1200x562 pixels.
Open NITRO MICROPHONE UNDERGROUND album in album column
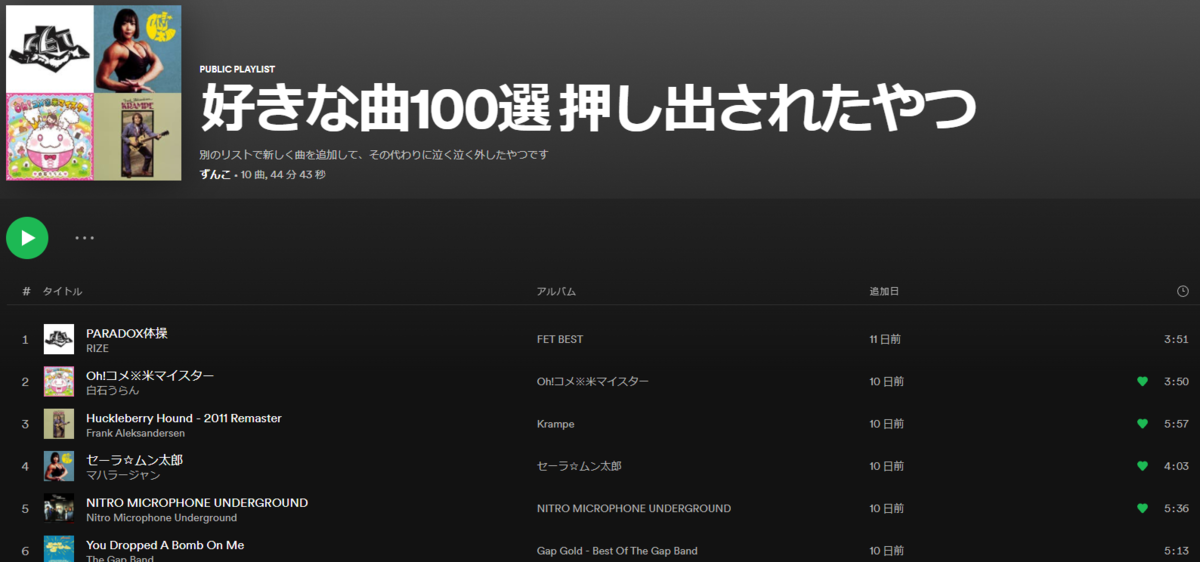coord(634,508)
